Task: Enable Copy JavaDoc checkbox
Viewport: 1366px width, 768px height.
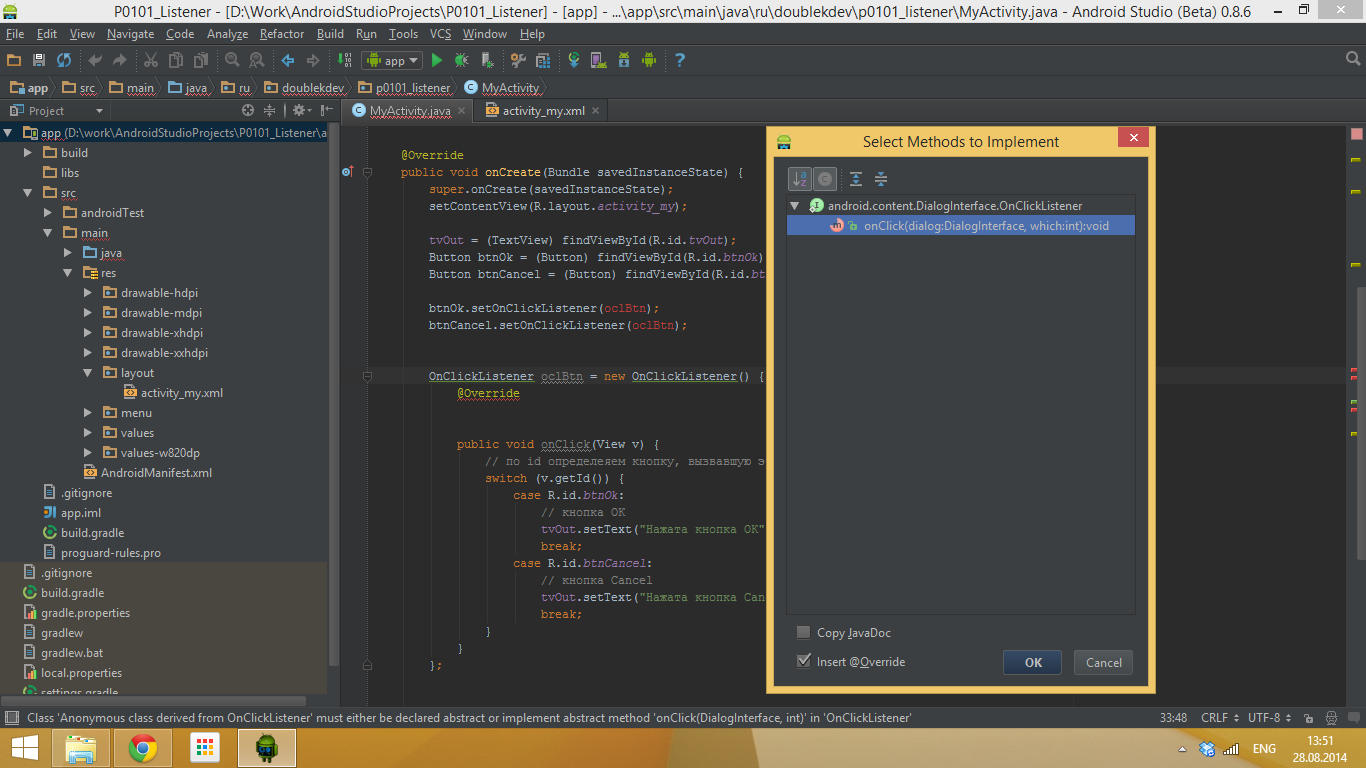Action: (803, 632)
